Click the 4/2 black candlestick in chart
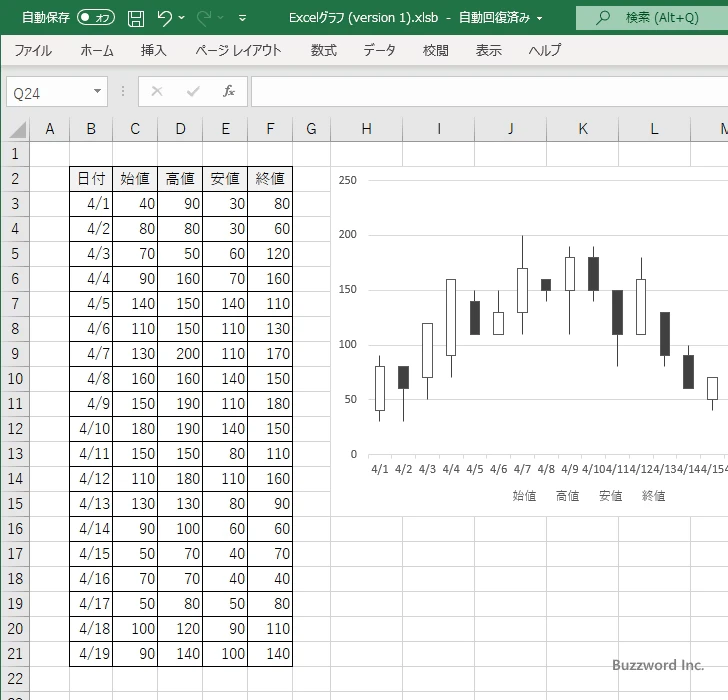This screenshot has height=700, width=728. click(x=403, y=377)
